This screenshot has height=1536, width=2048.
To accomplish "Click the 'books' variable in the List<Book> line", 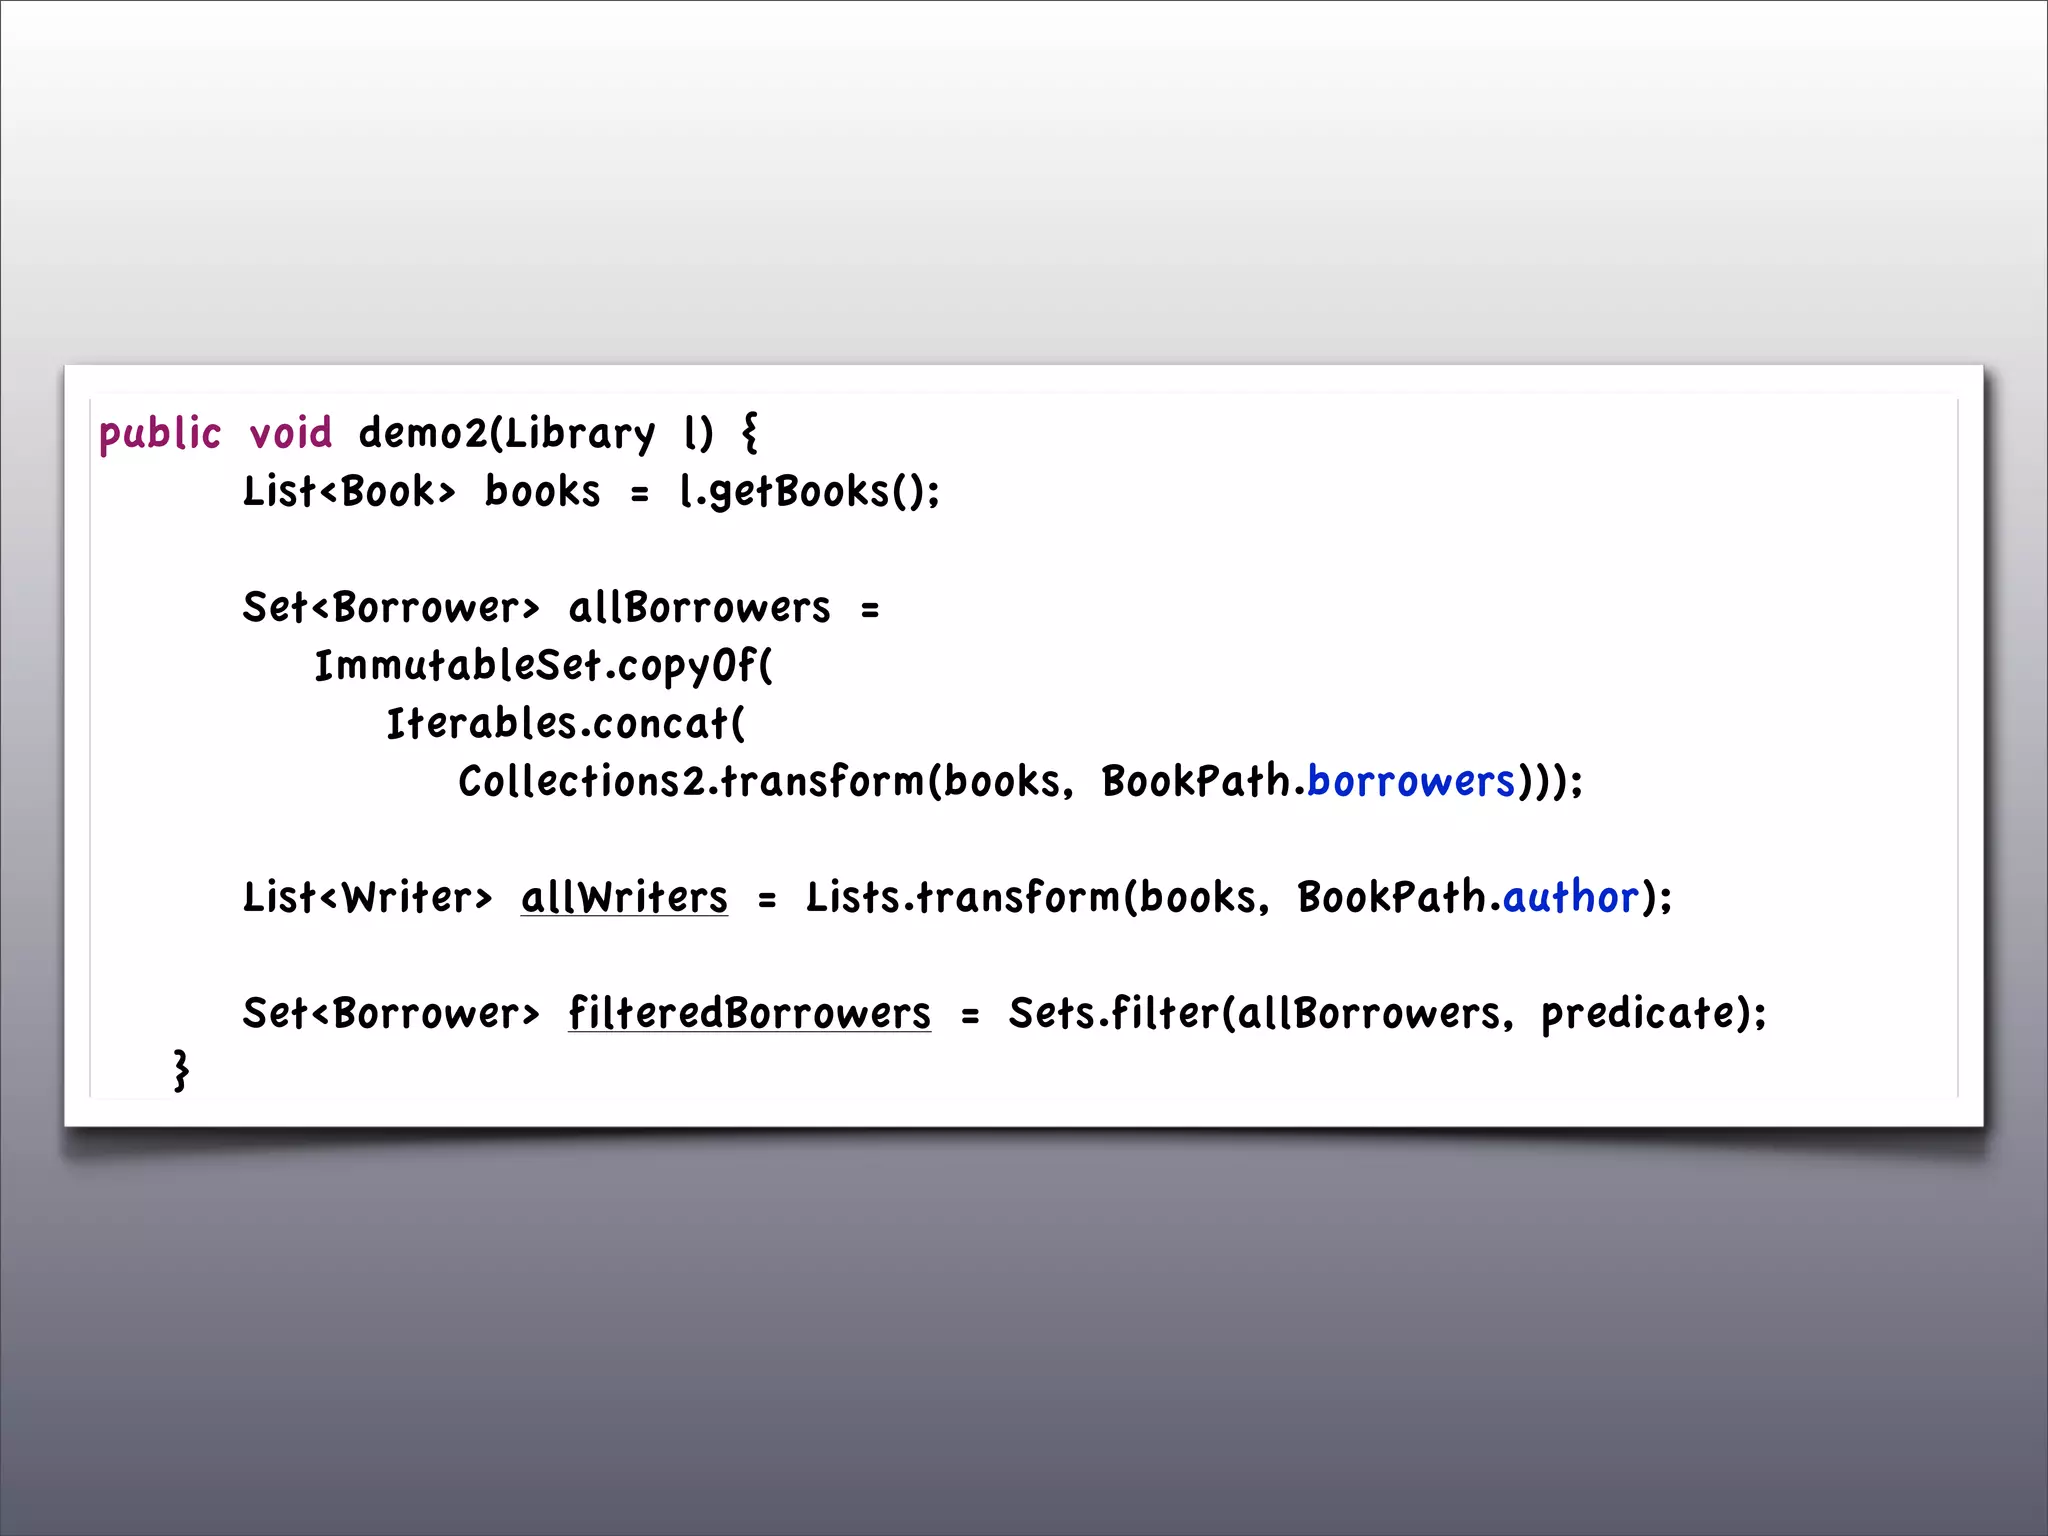I will [543, 491].
